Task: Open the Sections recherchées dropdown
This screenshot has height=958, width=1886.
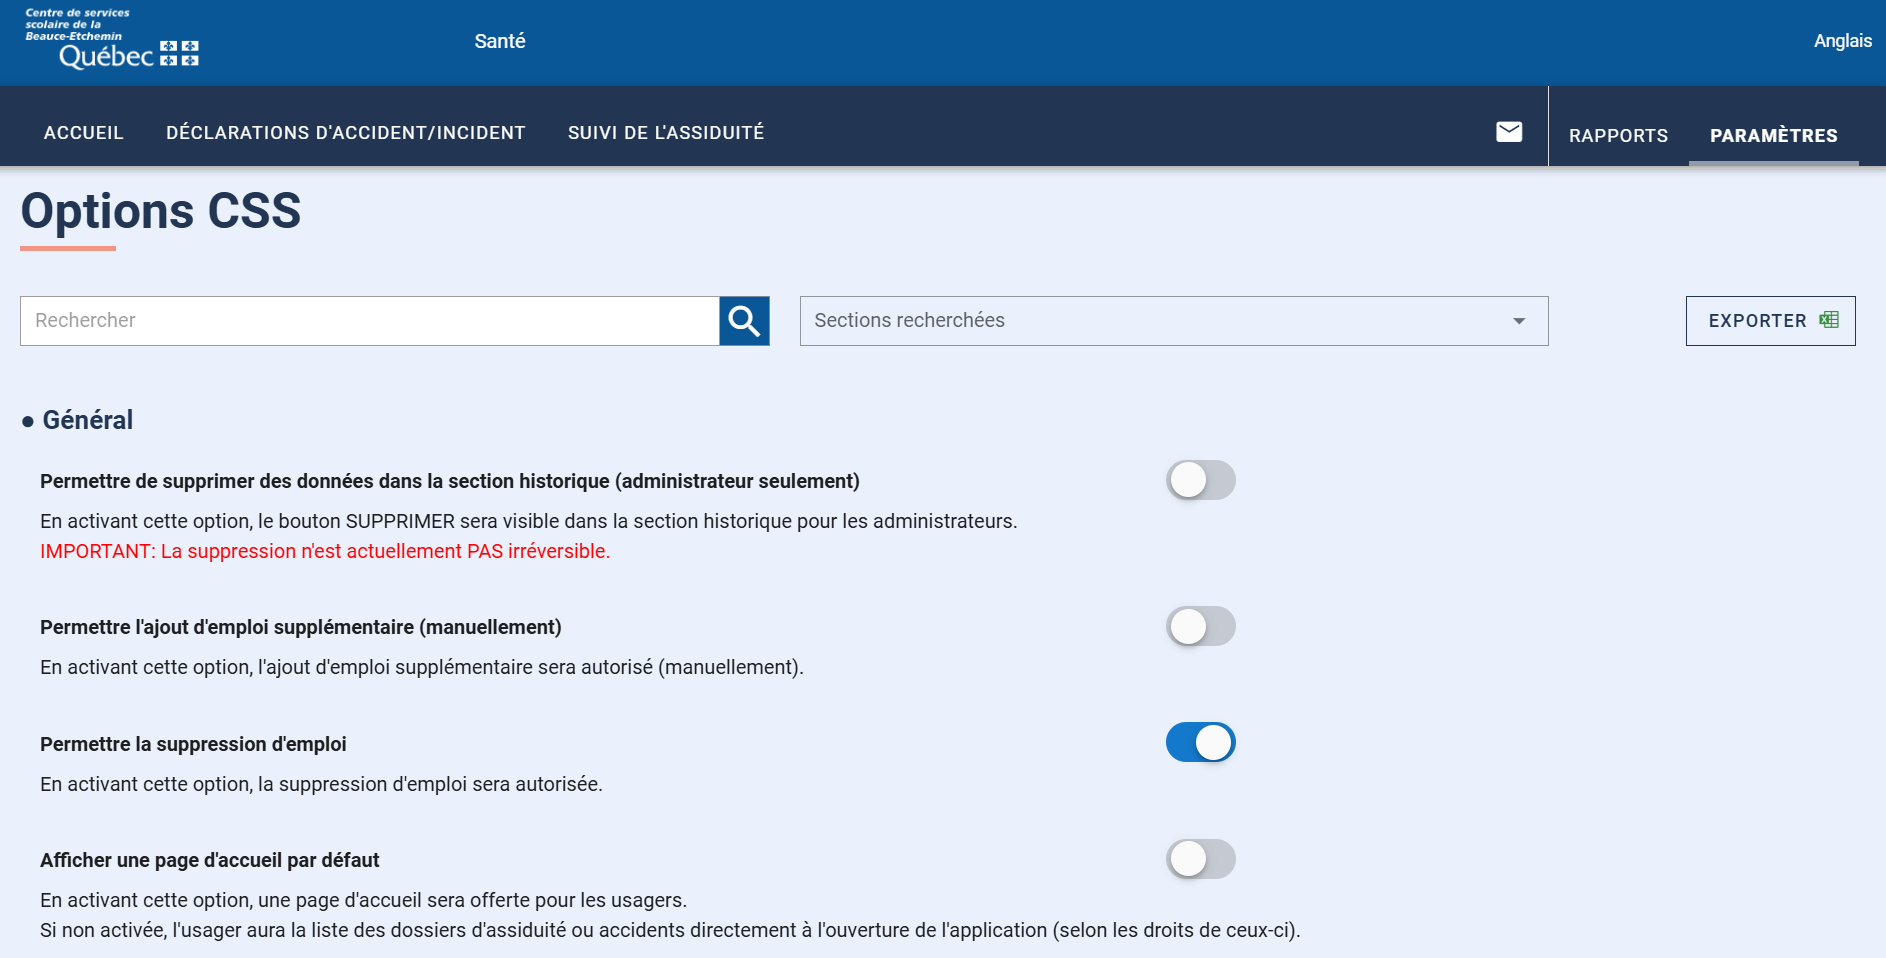Action: point(1174,321)
